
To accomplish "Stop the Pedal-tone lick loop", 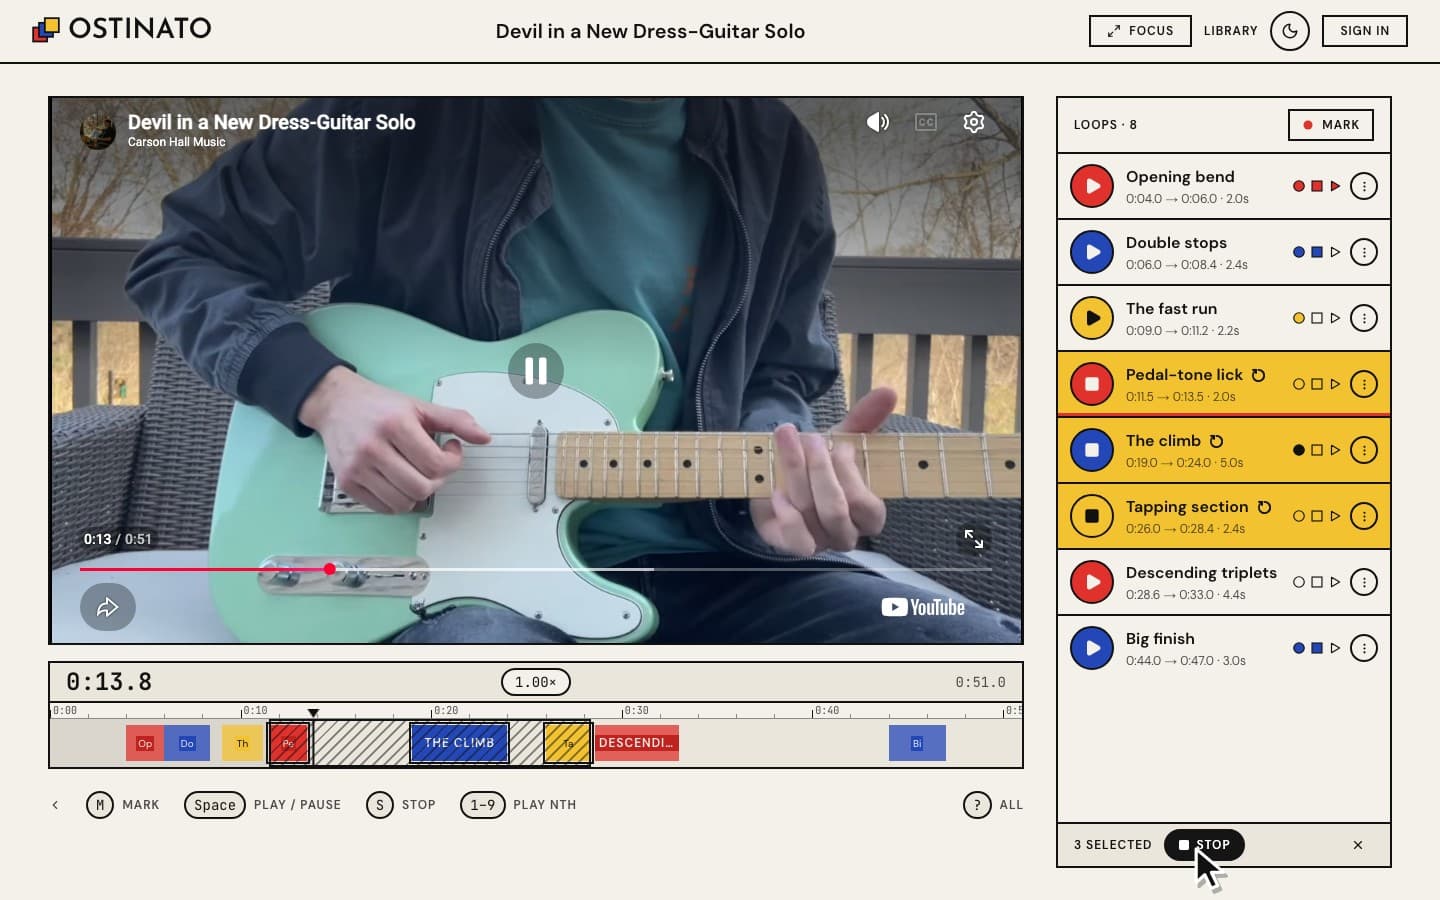I will point(1092,384).
